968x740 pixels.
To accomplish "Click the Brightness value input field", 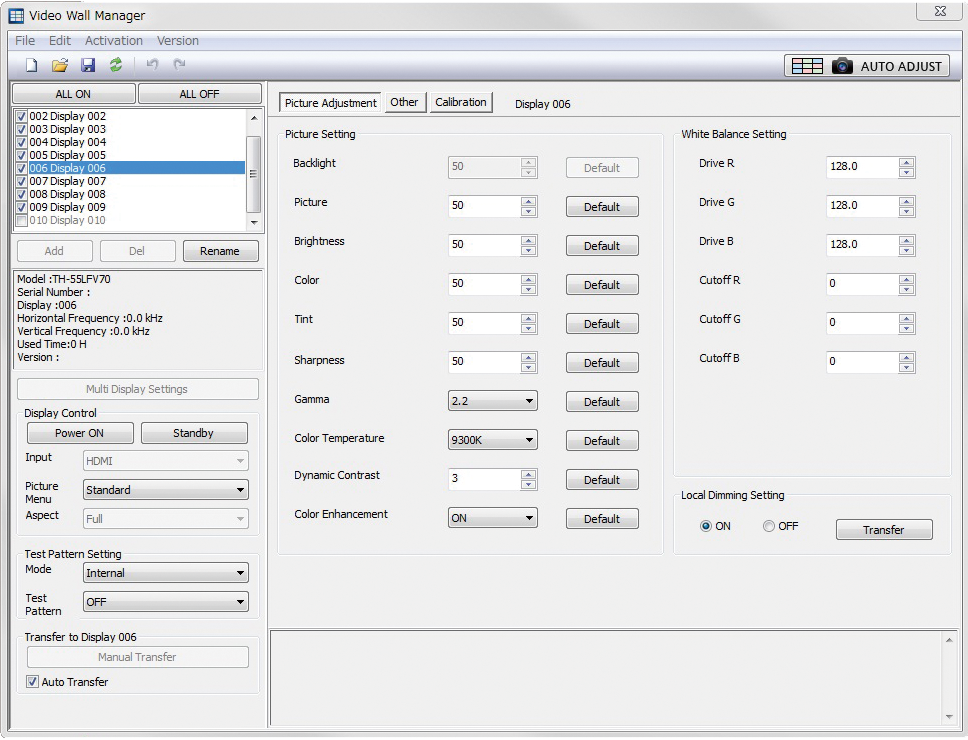I will pos(484,245).
